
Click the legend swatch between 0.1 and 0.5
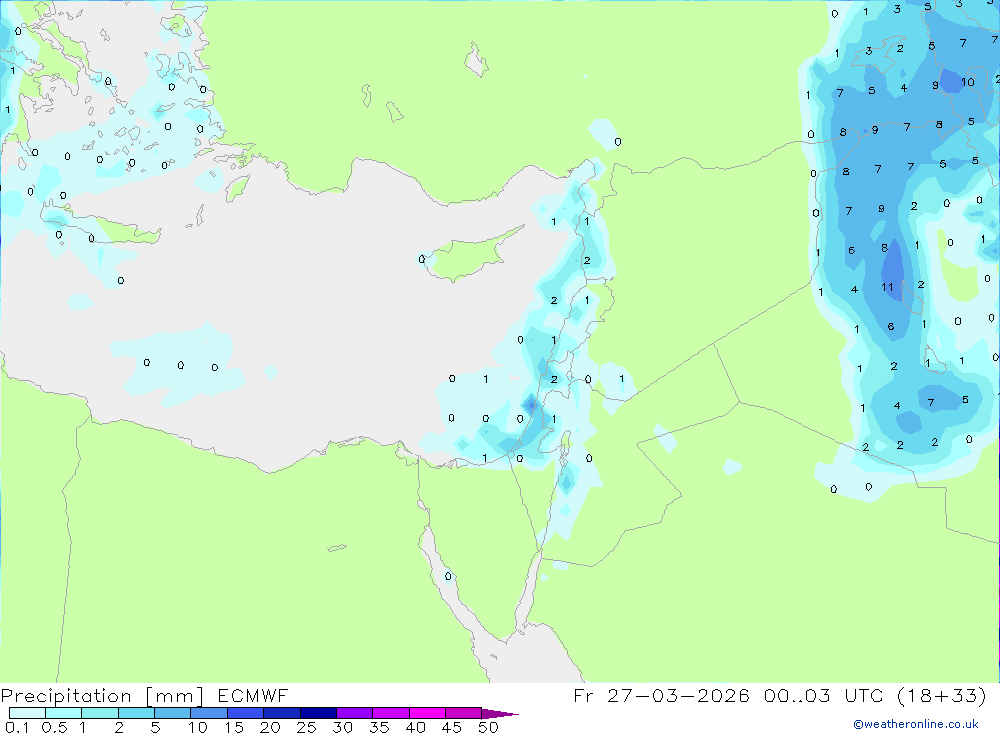(x=27, y=713)
